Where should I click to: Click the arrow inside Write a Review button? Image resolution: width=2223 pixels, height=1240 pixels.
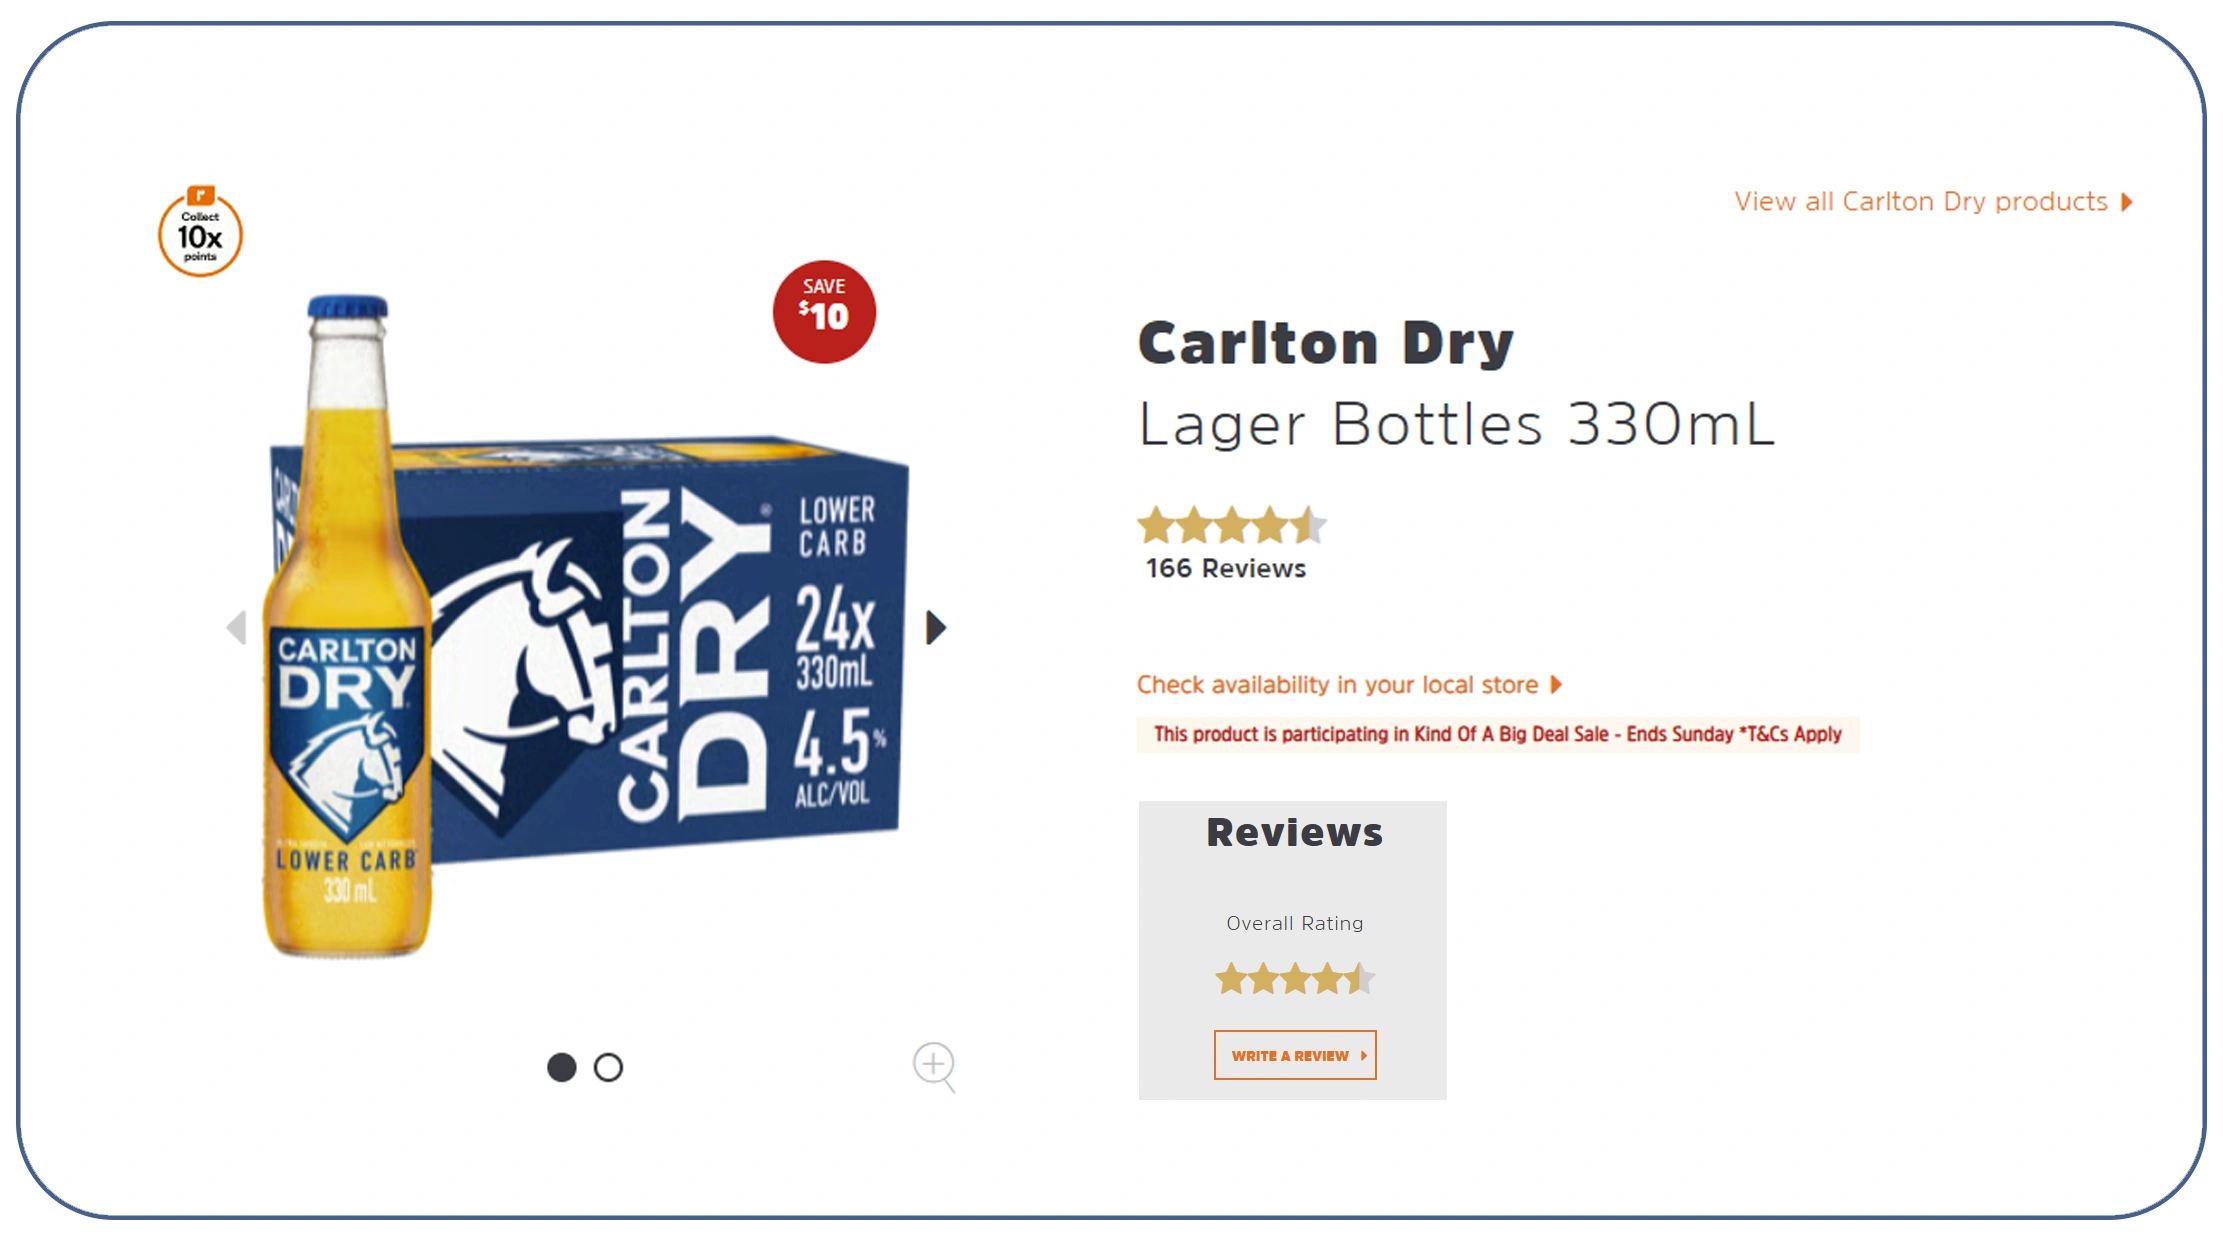click(x=1363, y=1055)
